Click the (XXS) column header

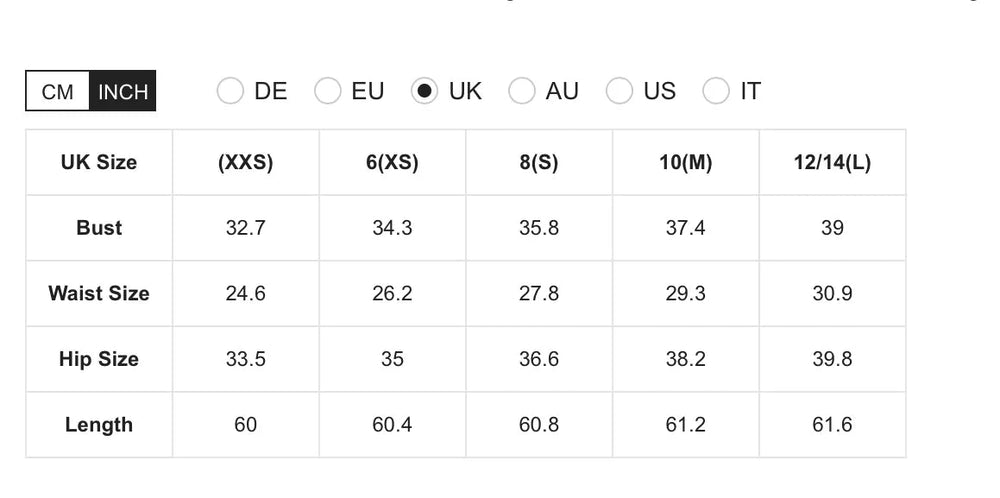tap(246, 162)
